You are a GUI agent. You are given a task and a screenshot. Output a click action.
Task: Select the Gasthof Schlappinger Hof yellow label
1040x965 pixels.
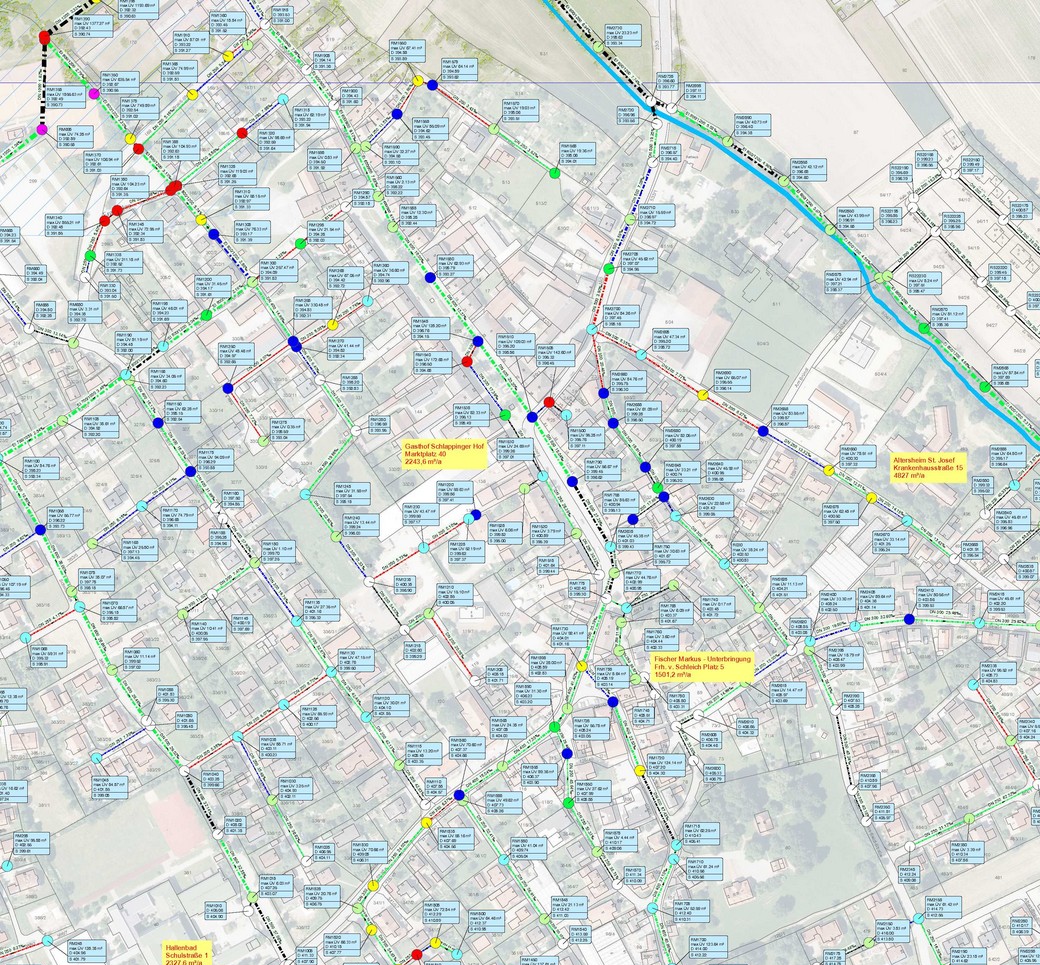(444, 454)
